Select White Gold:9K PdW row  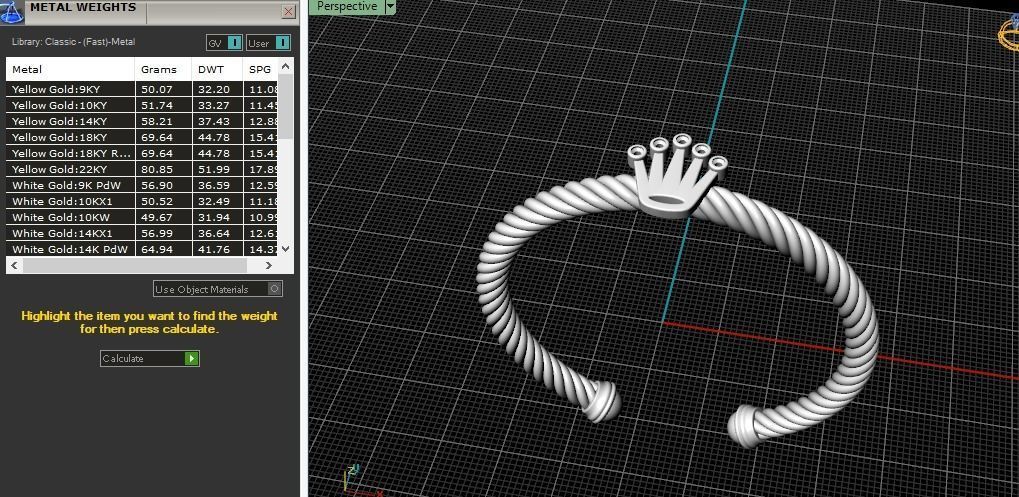pyautogui.click(x=142, y=185)
